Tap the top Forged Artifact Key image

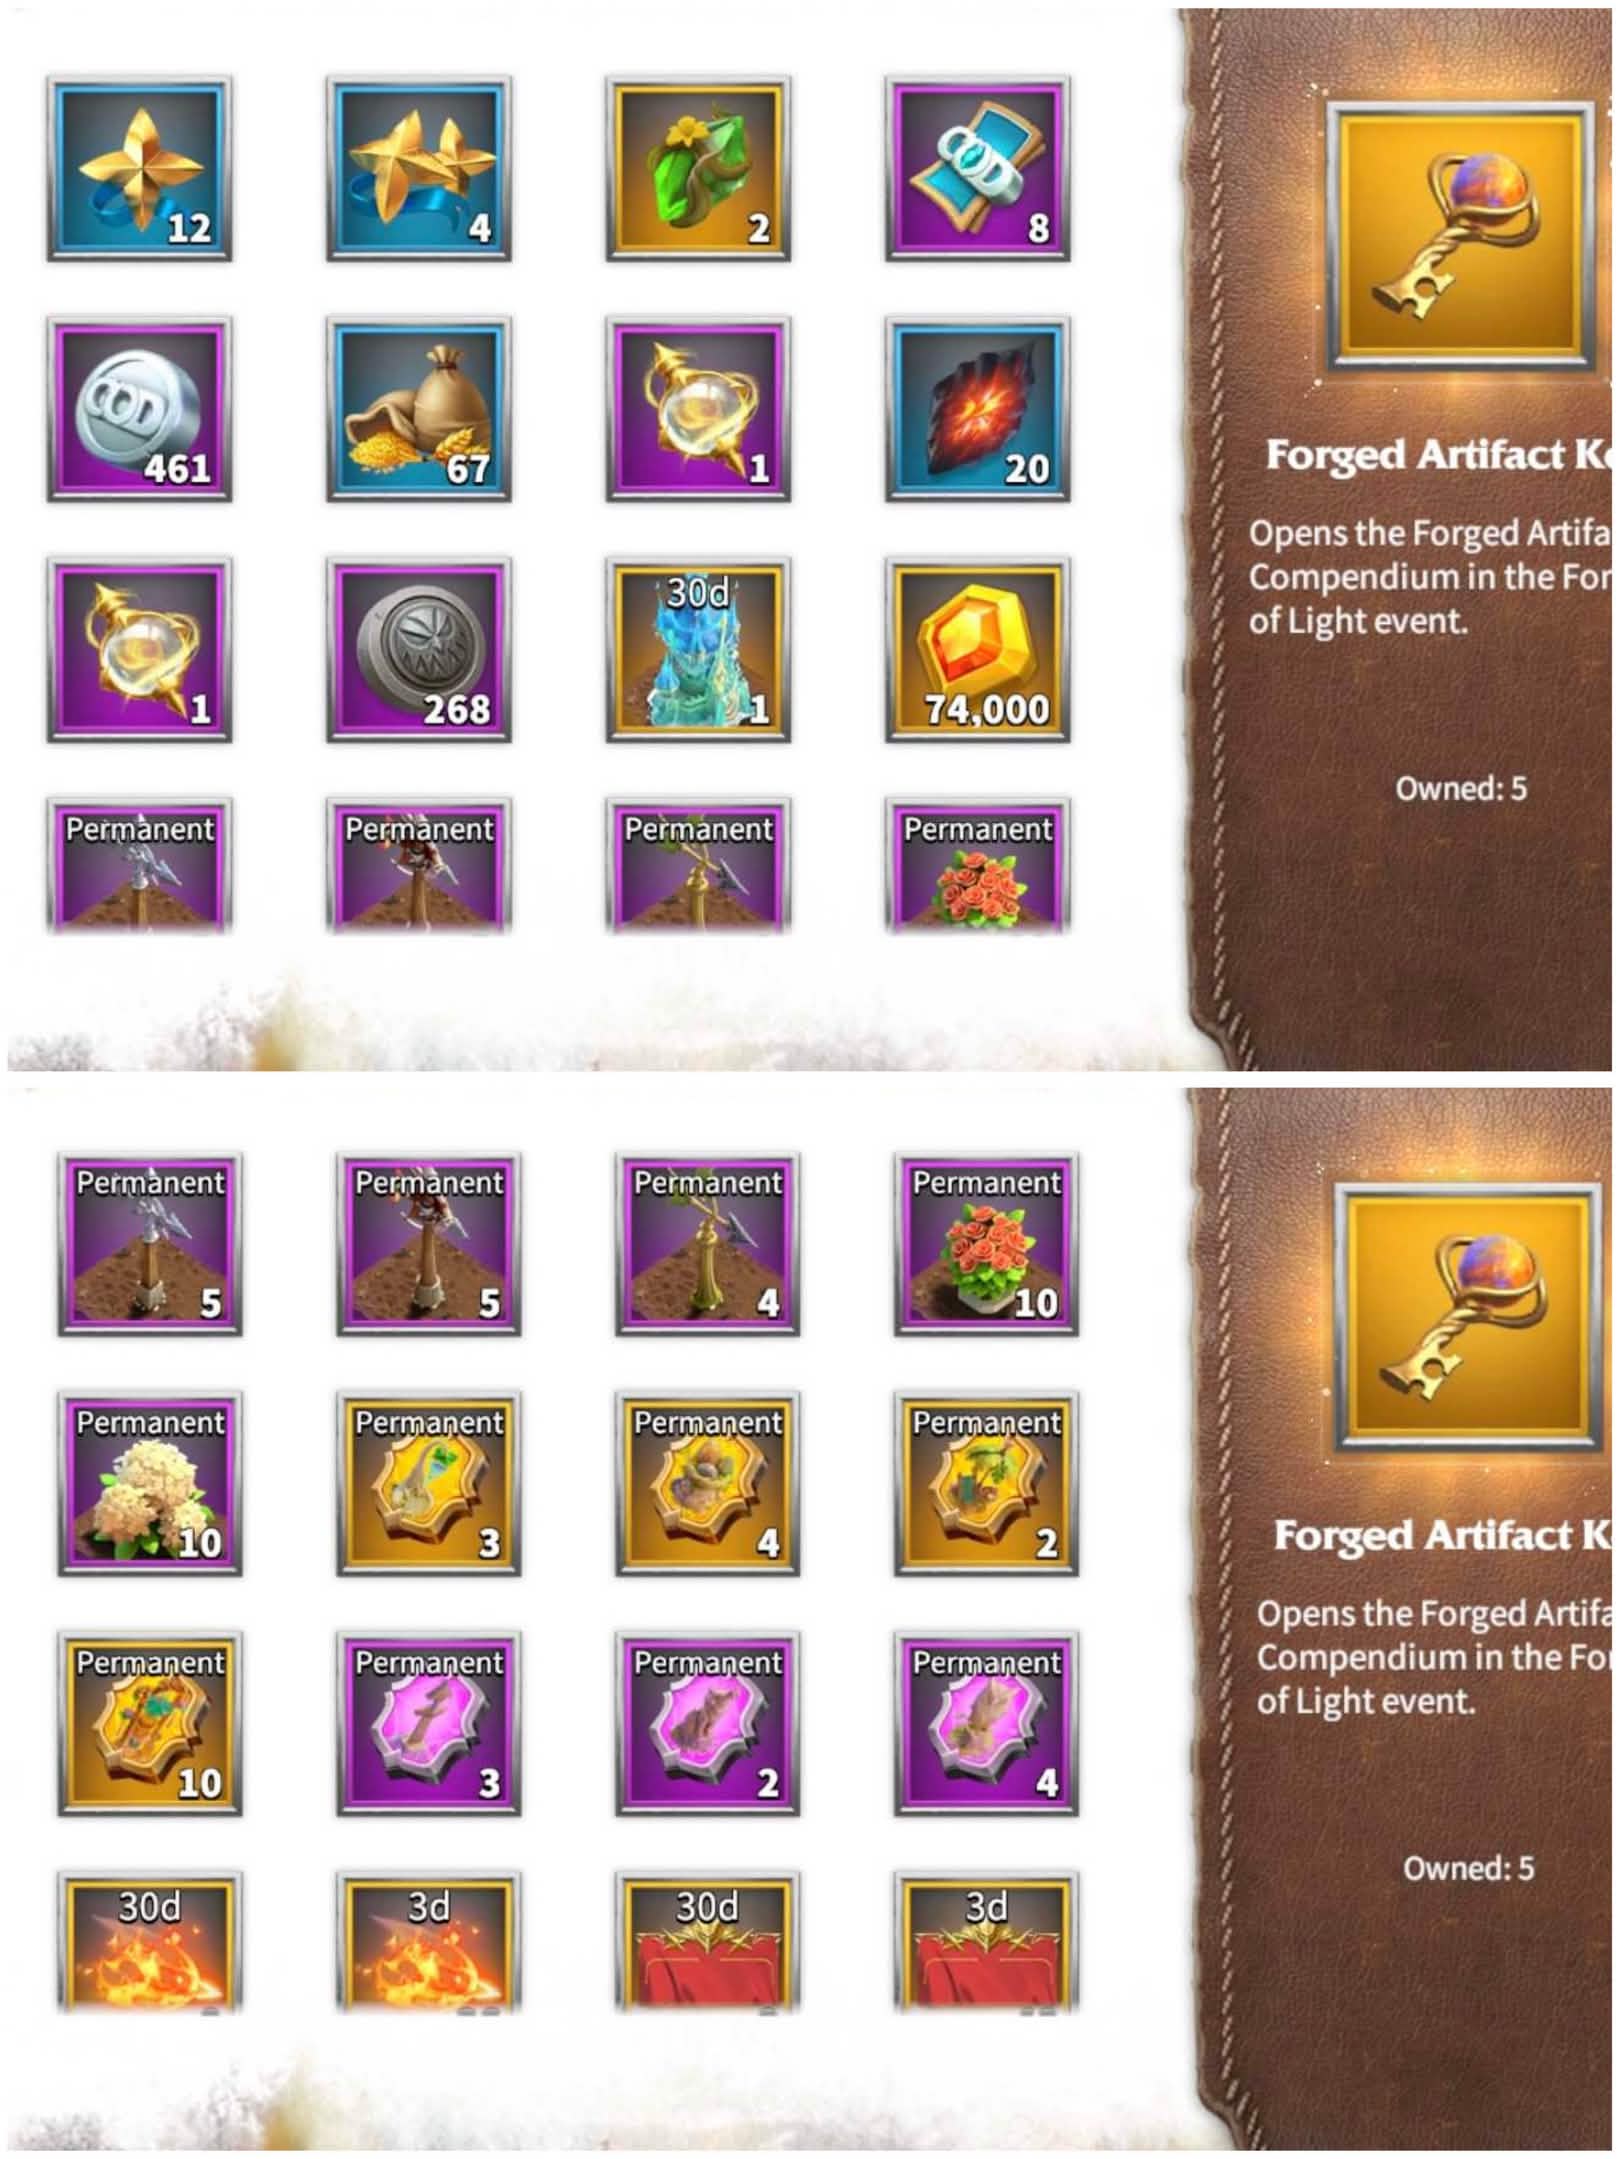coord(1461,236)
